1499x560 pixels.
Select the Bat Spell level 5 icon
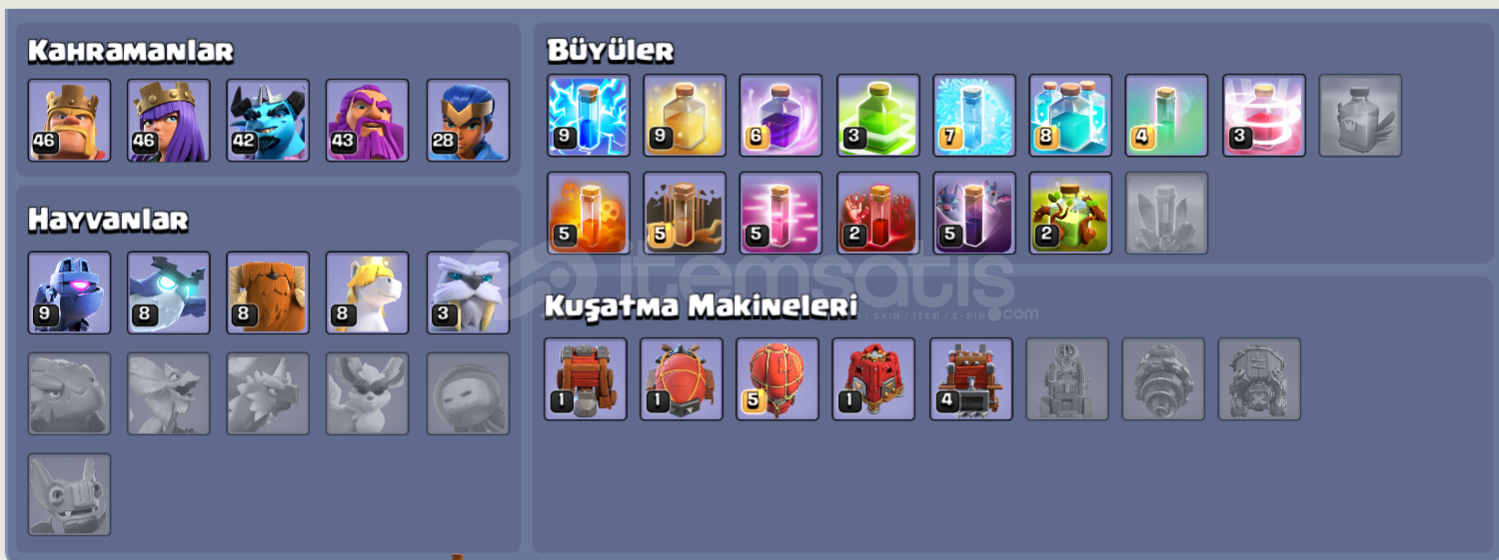[974, 213]
